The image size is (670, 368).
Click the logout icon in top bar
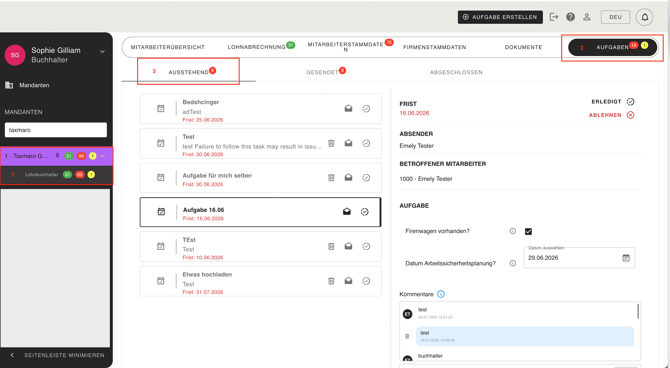click(554, 17)
